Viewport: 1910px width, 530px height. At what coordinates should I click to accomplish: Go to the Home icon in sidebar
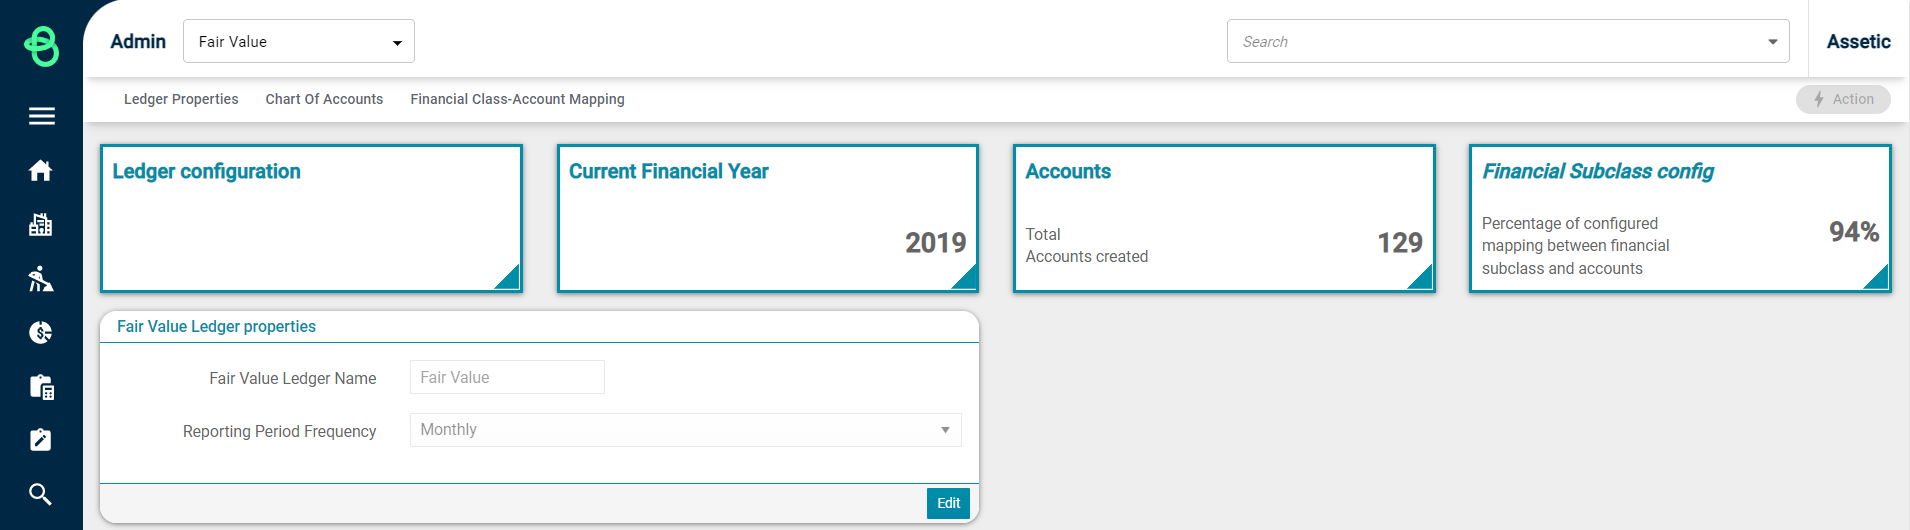click(41, 170)
